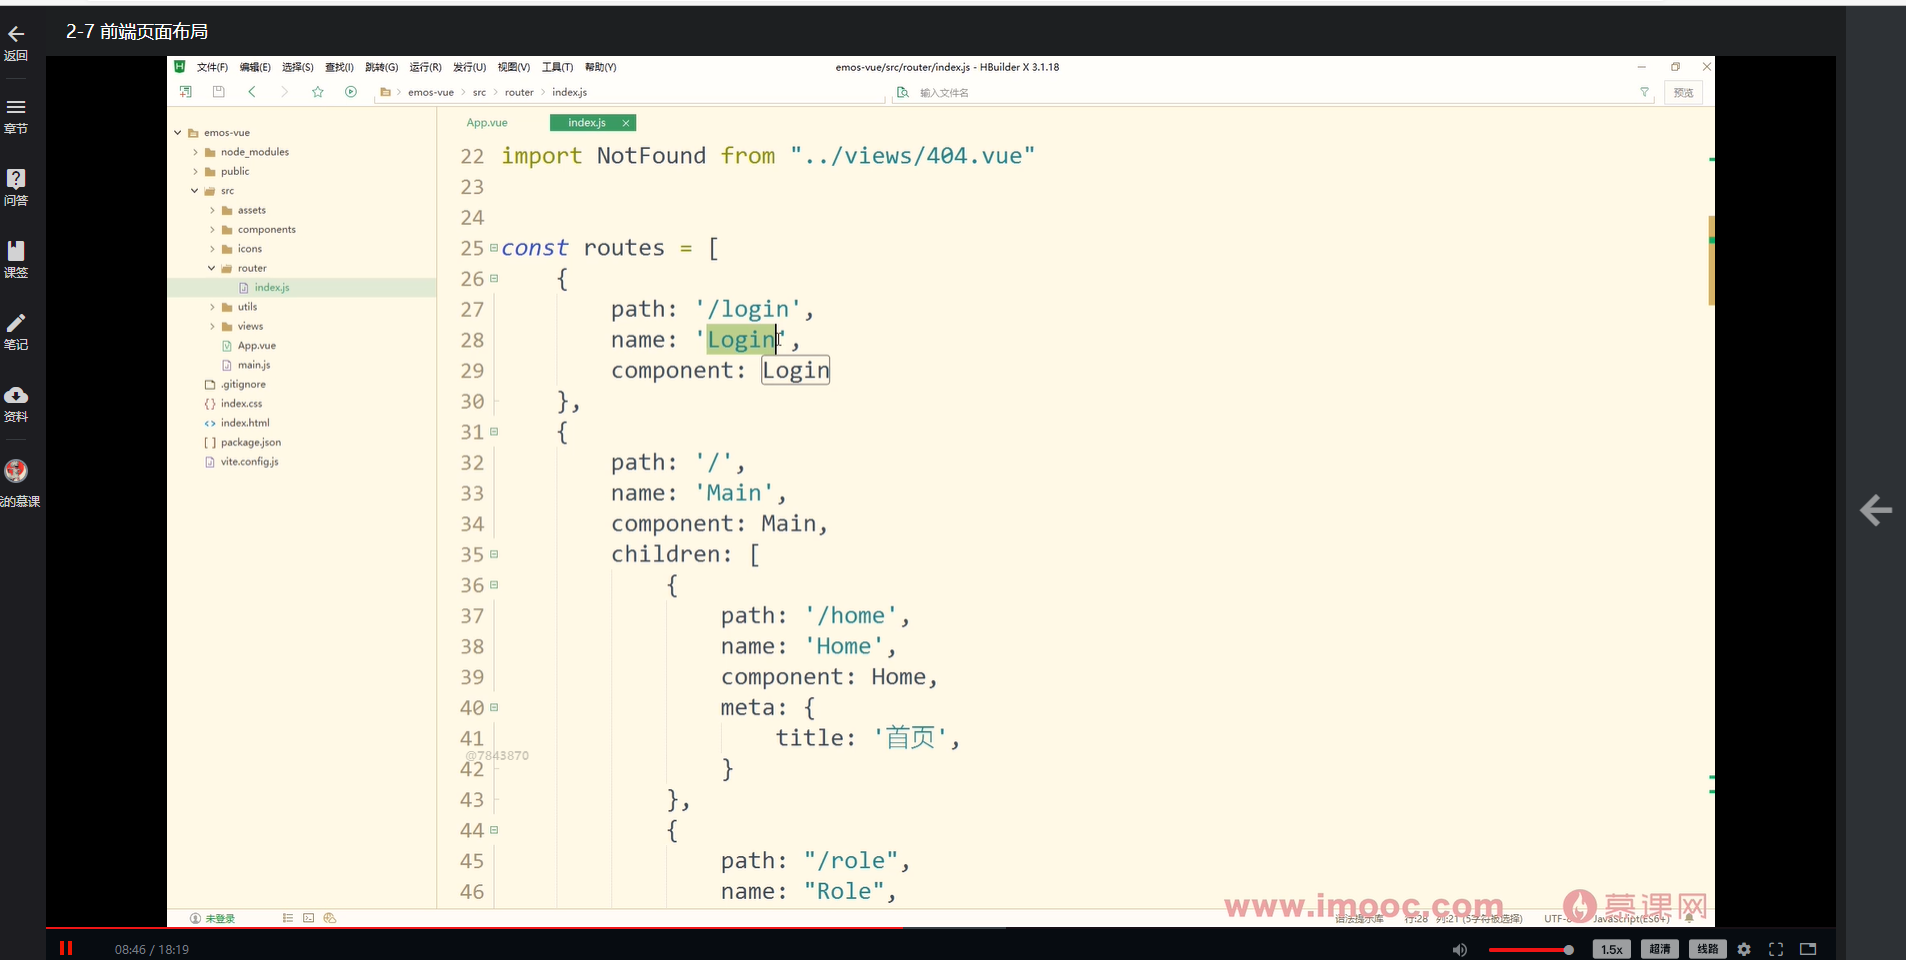Click the back arrow 返回 in player sidebar
This screenshot has width=1906, height=960.
coord(16,42)
